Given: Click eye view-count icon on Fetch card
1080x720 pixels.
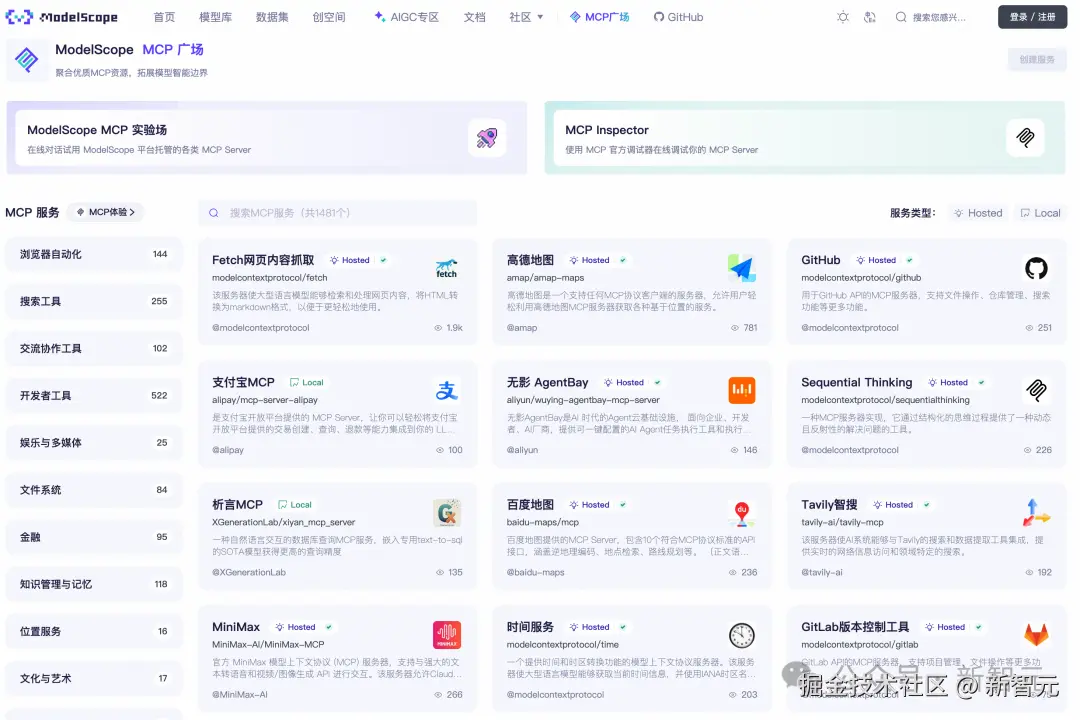Looking at the screenshot, I should click(x=438, y=328).
